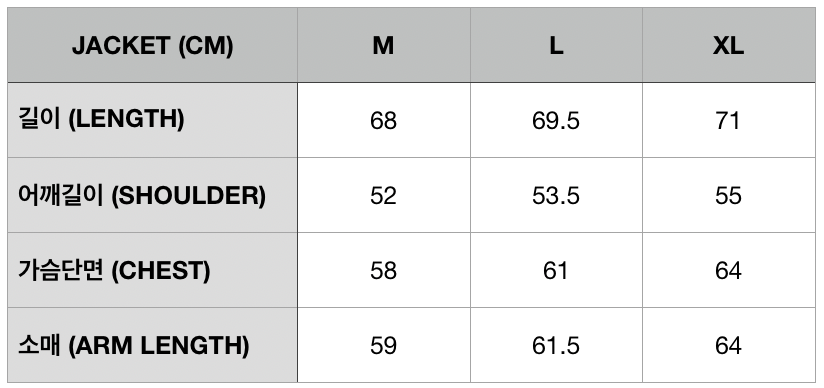824x388 pixels.
Task: Select the L size column header
Action: (556, 45)
